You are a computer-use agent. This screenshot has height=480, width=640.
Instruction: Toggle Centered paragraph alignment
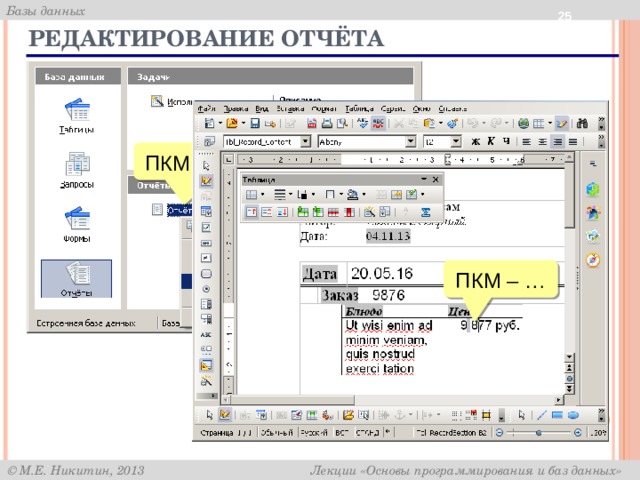point(542,142)
